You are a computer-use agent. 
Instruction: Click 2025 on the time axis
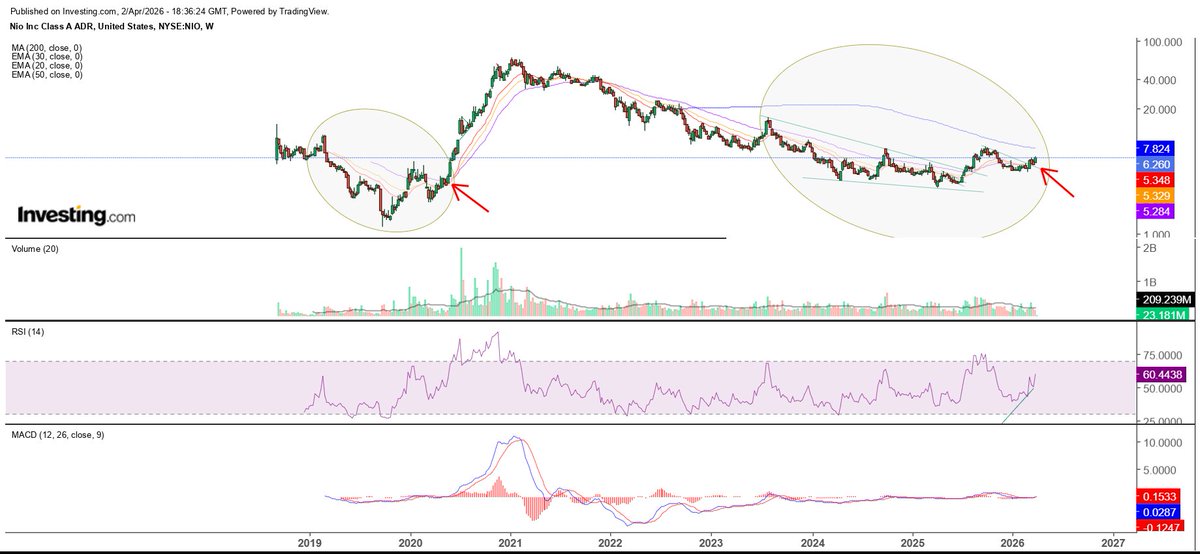(x=912, y=542)
